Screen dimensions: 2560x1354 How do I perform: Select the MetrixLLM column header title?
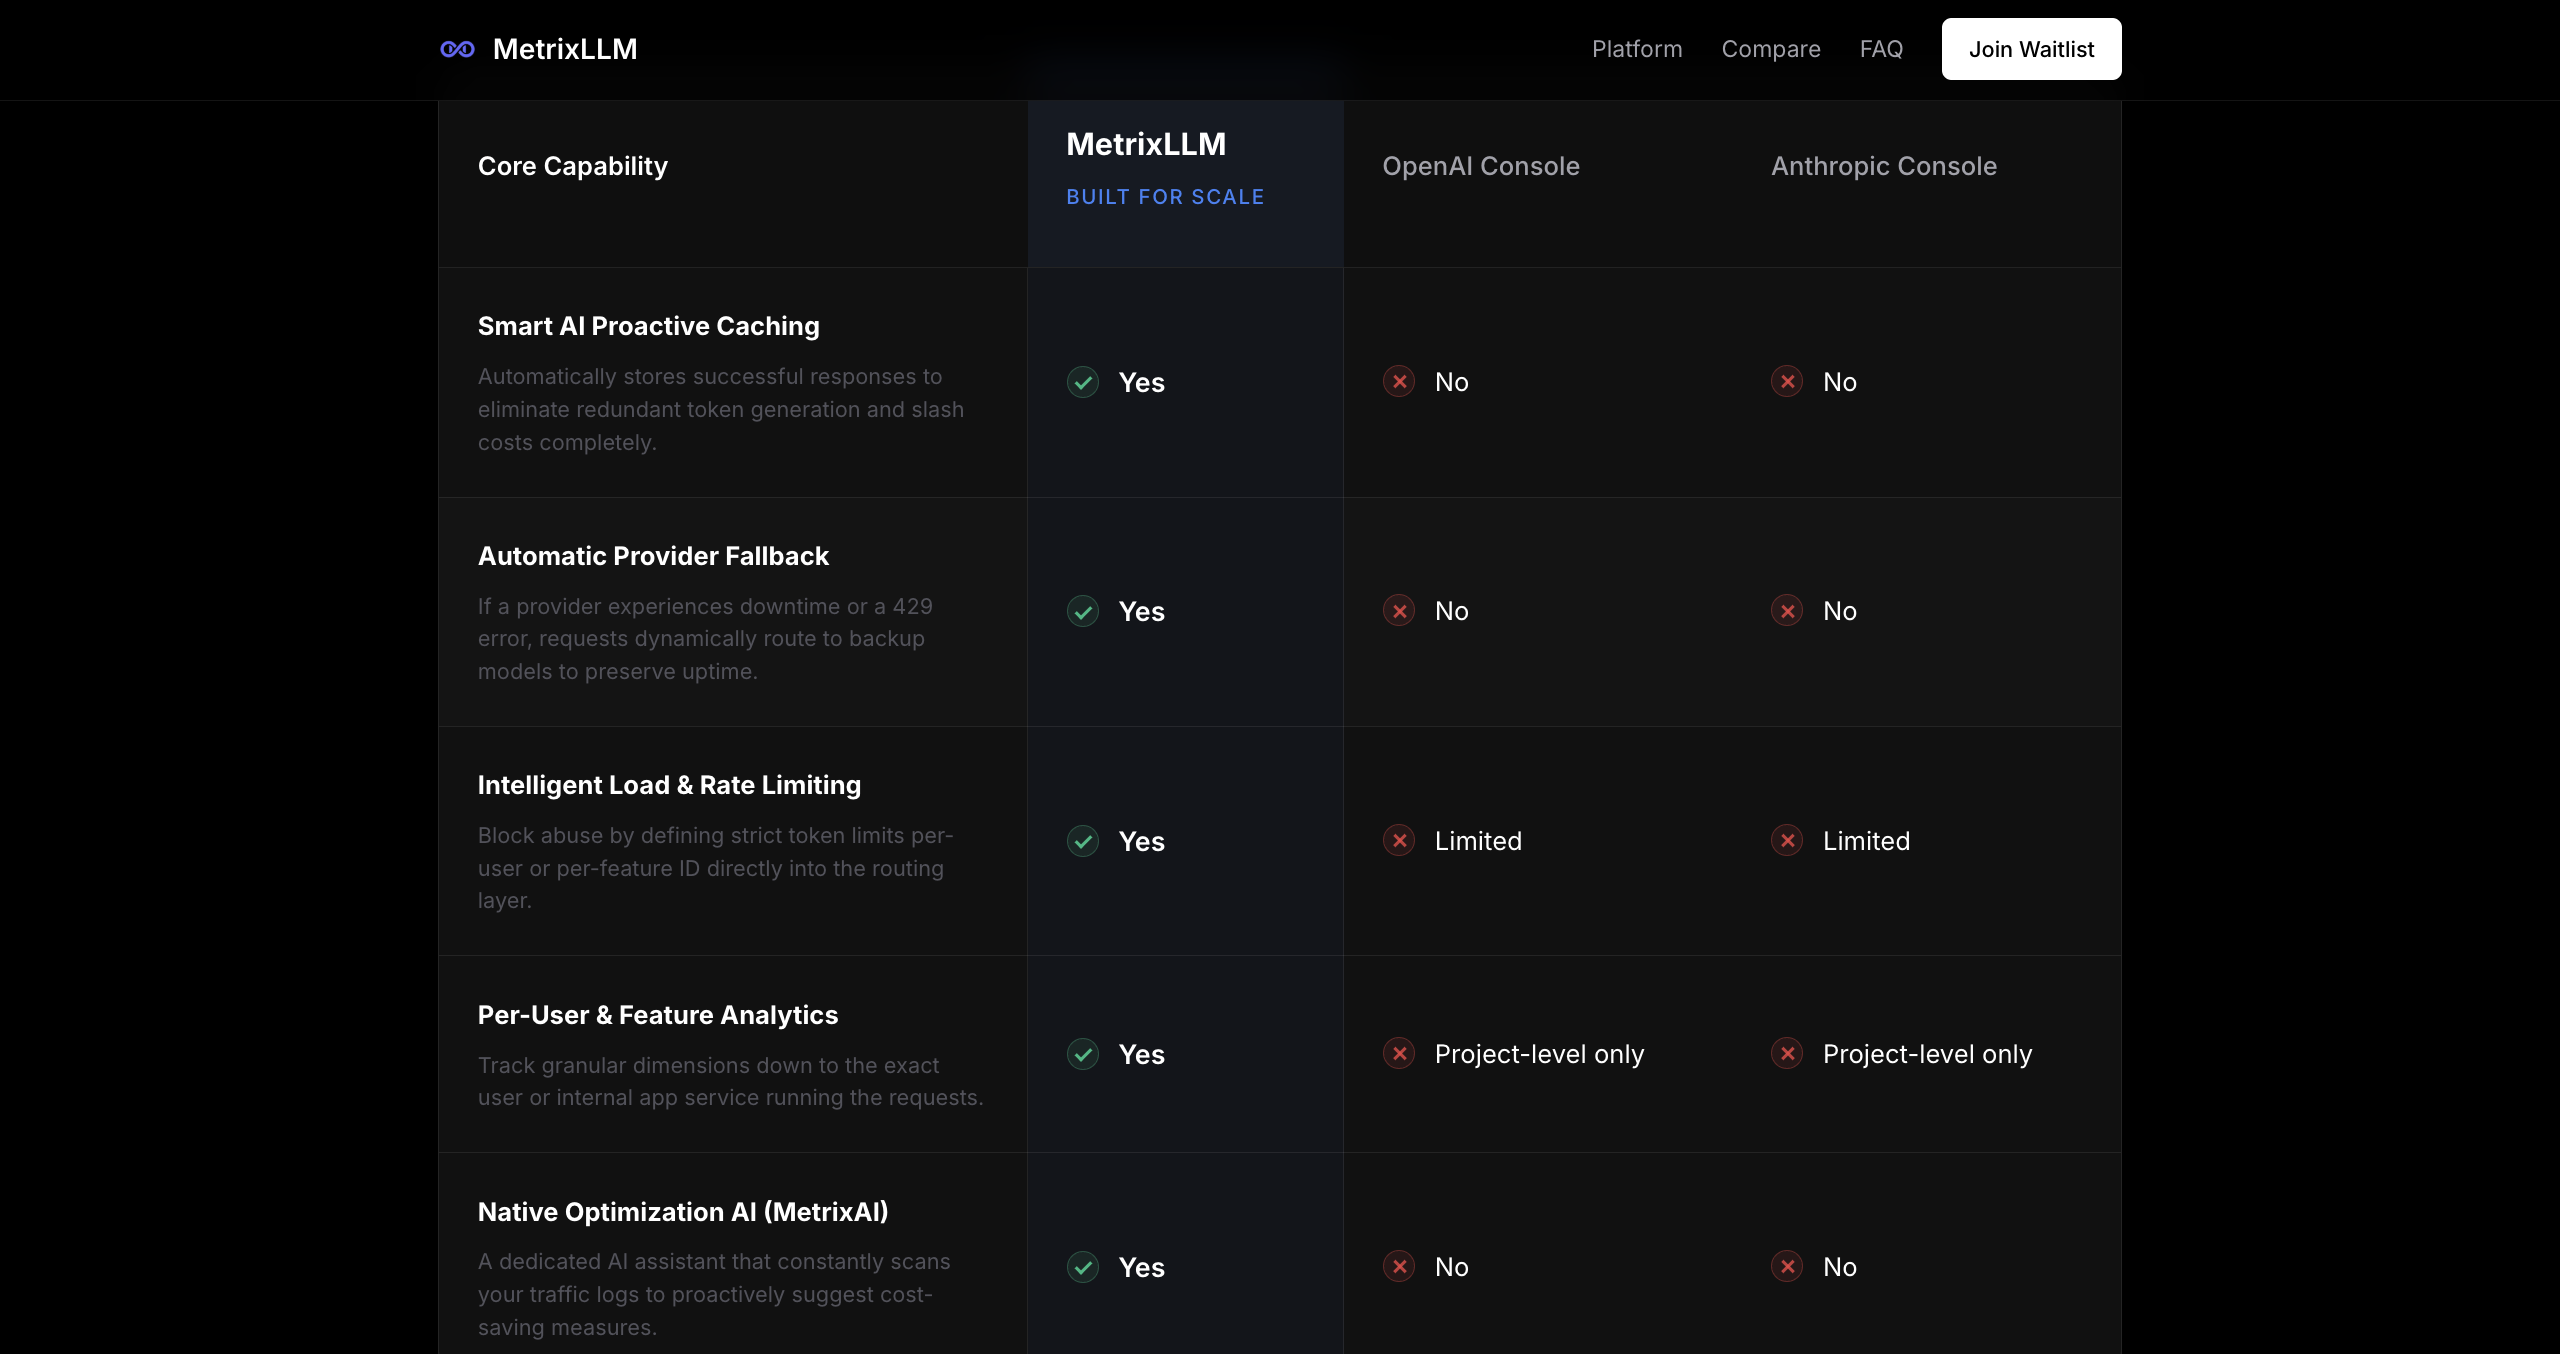tap(1146, 144)
